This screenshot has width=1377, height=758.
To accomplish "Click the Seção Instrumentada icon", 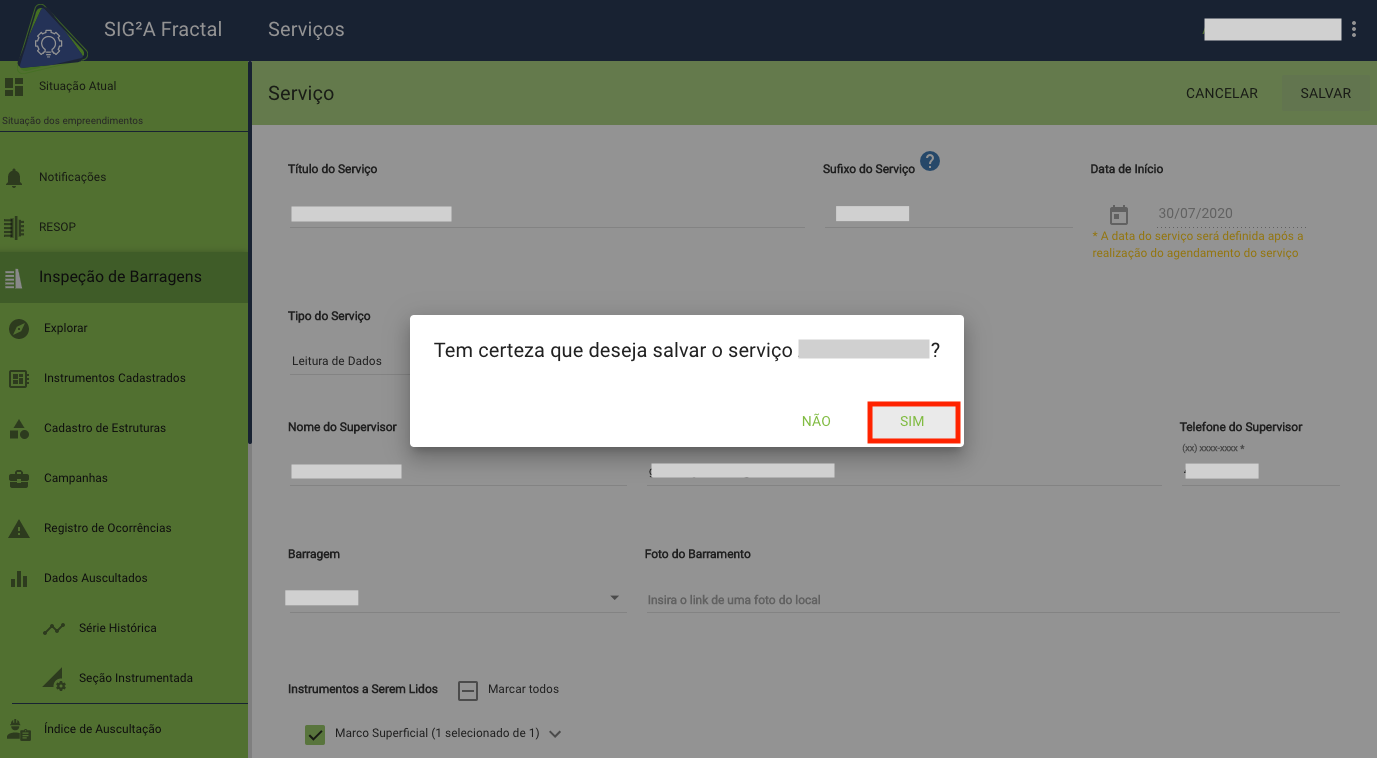I will point(54,678).
